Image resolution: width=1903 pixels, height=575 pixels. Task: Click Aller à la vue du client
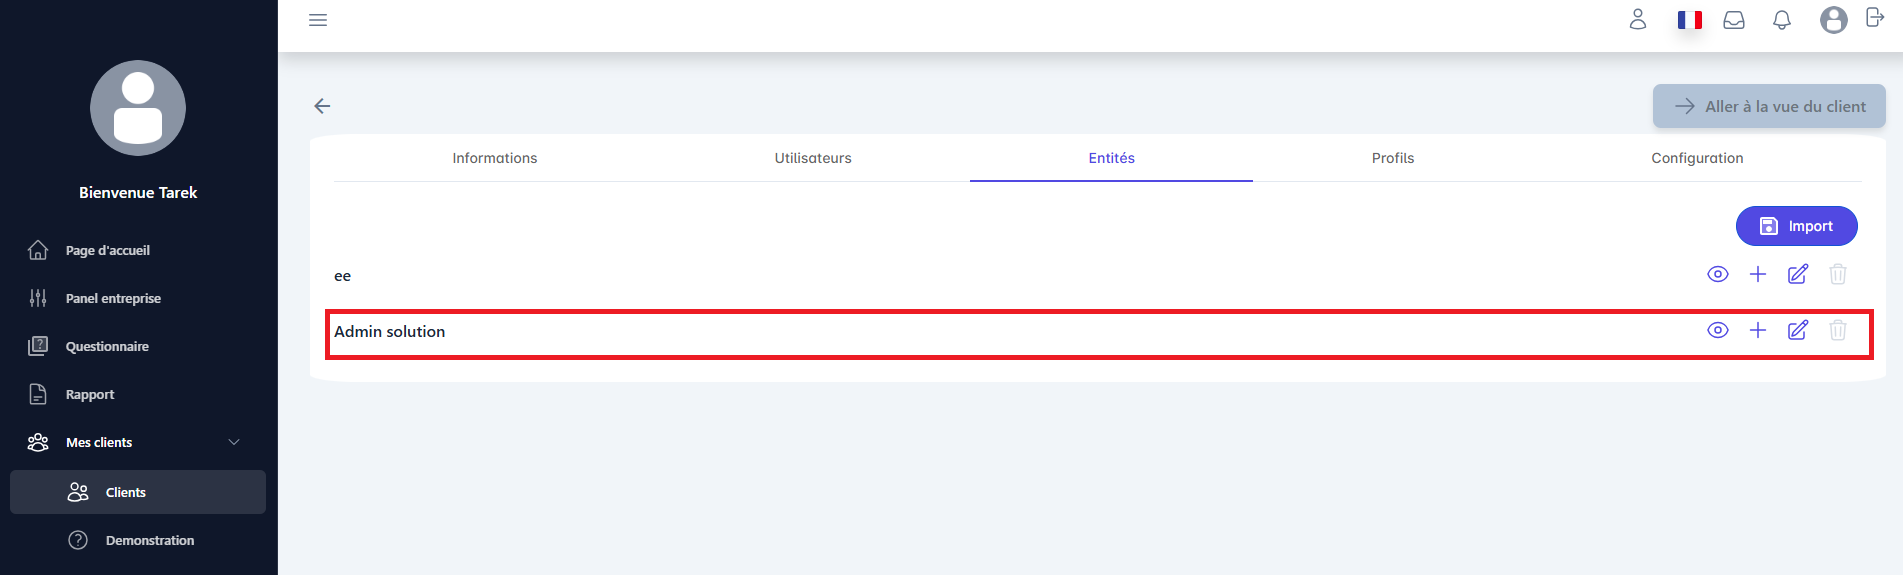point(1768,106)
